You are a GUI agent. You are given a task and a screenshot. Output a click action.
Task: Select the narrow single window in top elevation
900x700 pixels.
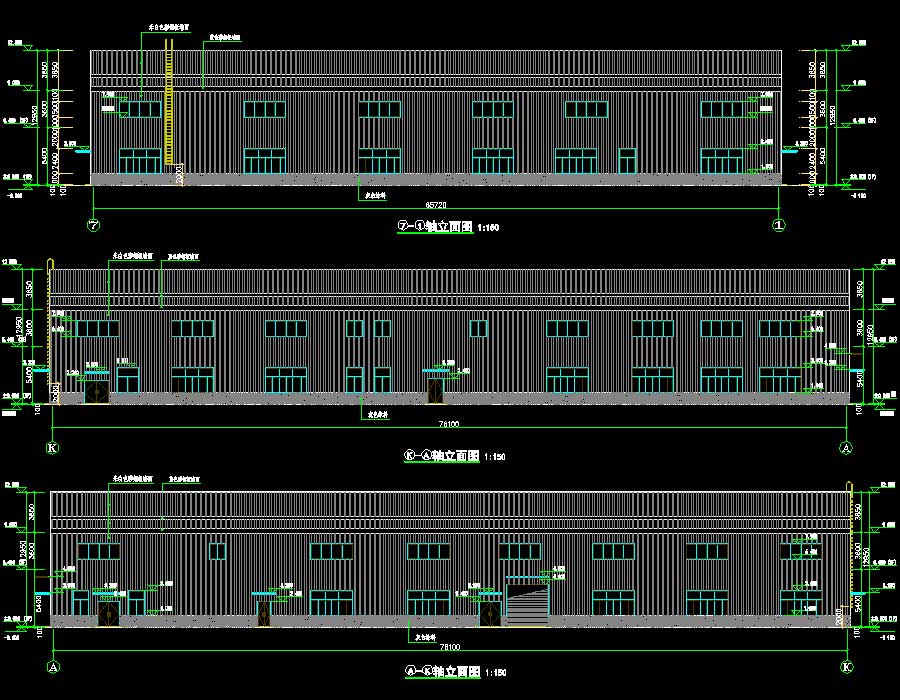click(627, 159)
